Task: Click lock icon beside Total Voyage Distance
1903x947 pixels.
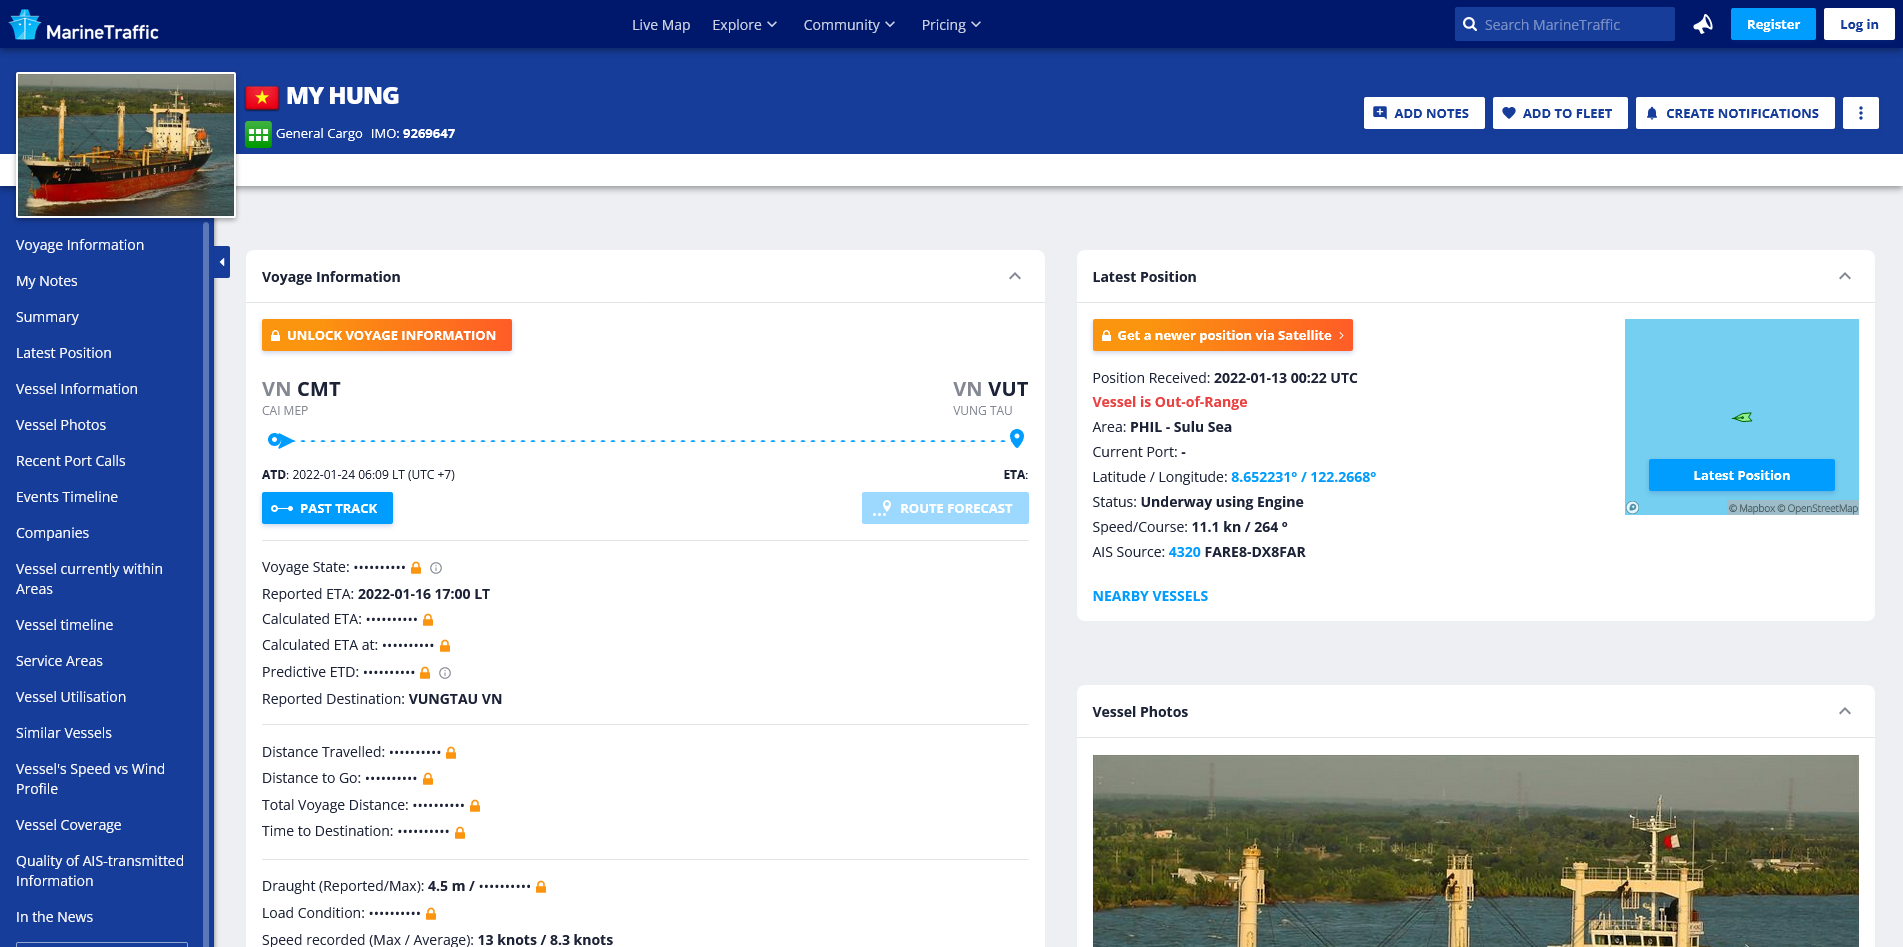Action: 475,806
